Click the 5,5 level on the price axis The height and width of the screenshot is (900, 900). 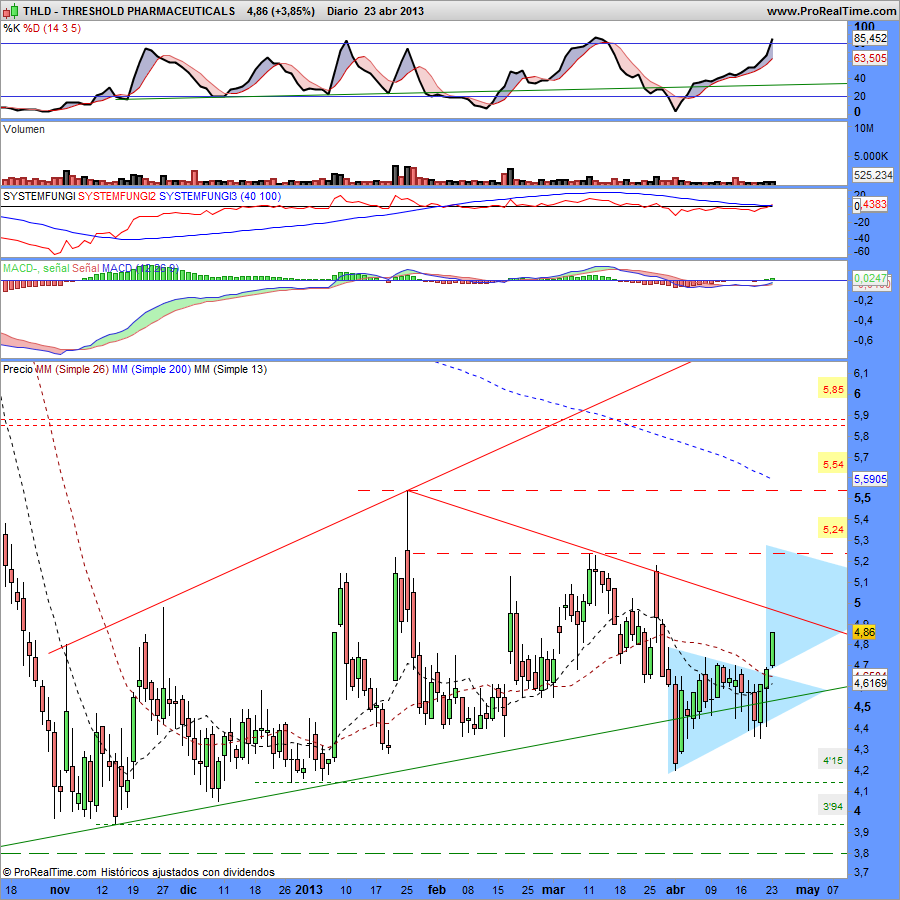pyautogui.click(x=862, y=498)
